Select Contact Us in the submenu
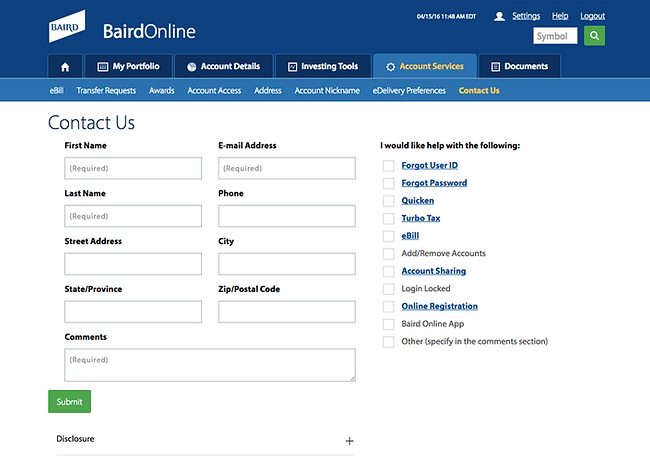This screenshot has height=459, width=650. [x=479, y=90]
